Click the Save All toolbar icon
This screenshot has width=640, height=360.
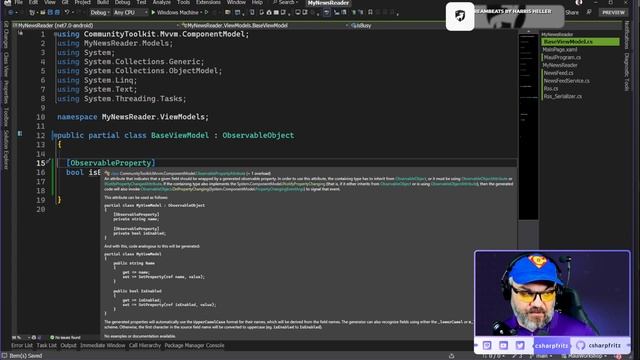[x=57, y=13]
